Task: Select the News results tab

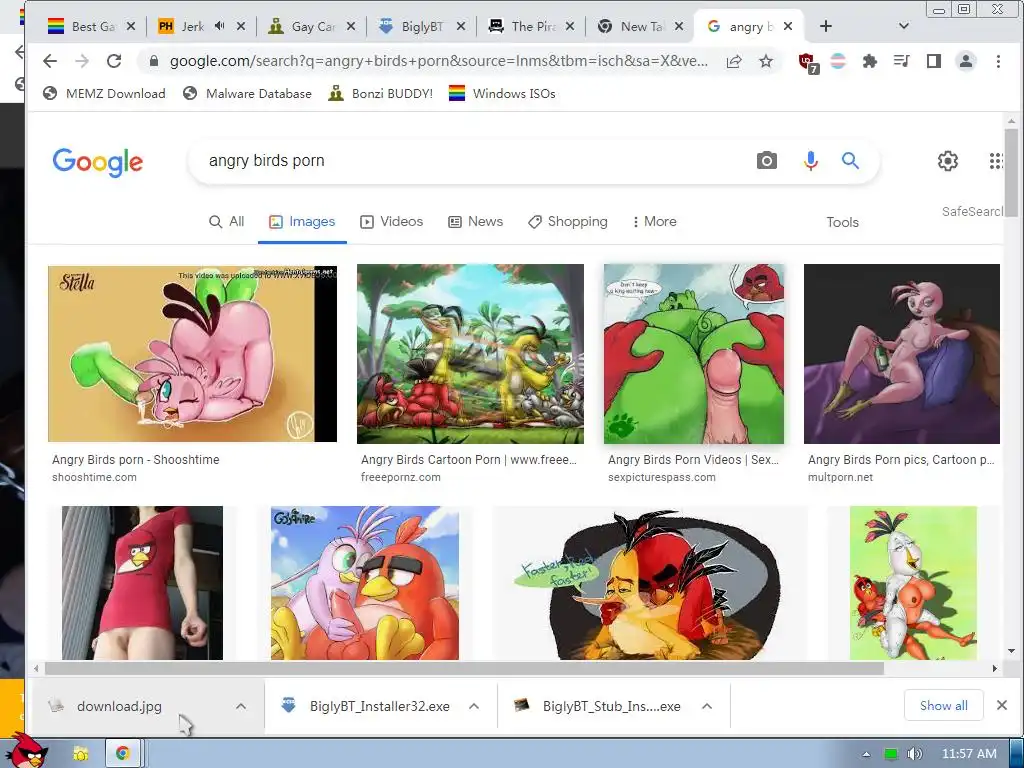Action: point(475,221)
